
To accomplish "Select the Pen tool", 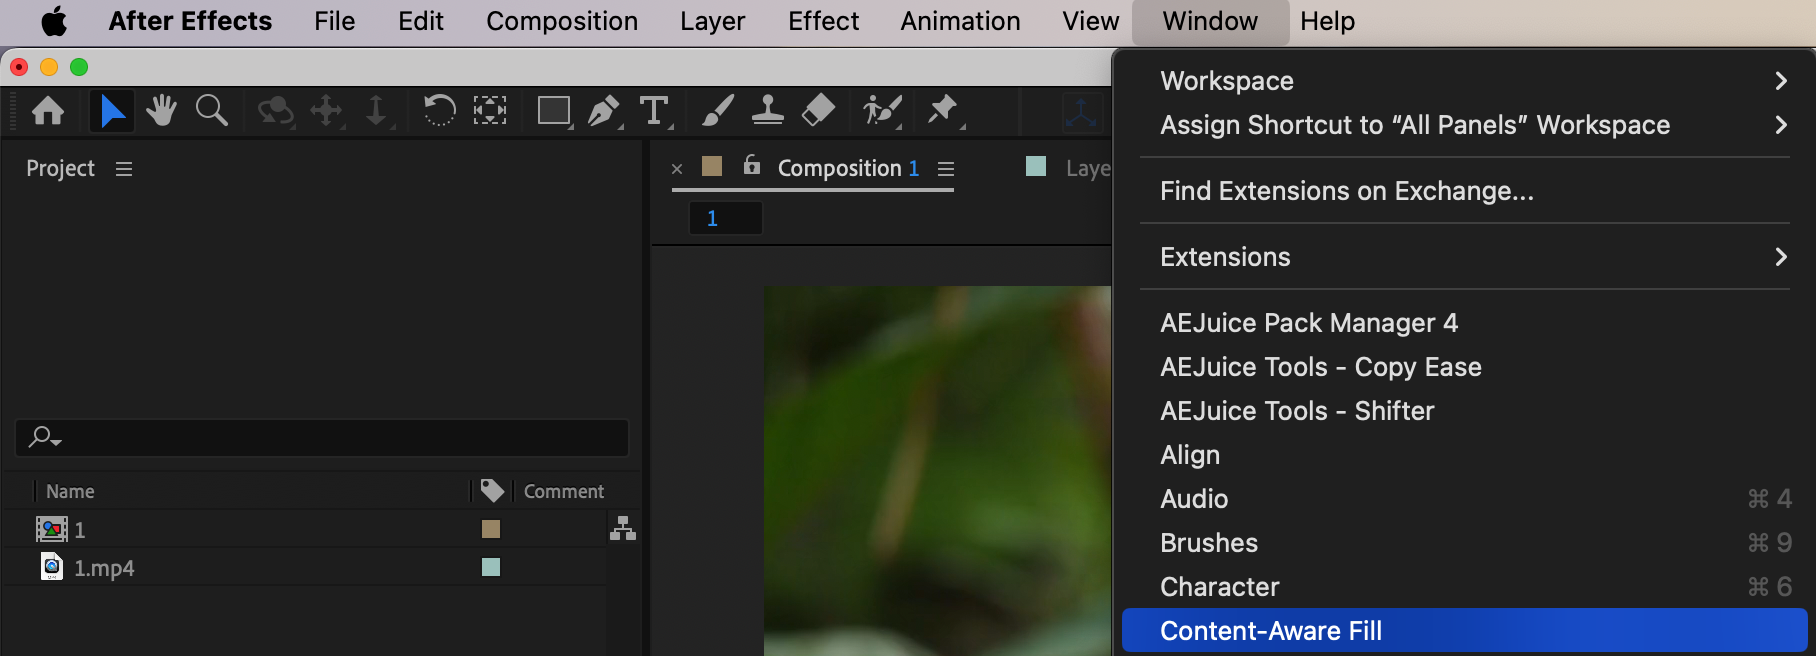I will click(603, 110).
